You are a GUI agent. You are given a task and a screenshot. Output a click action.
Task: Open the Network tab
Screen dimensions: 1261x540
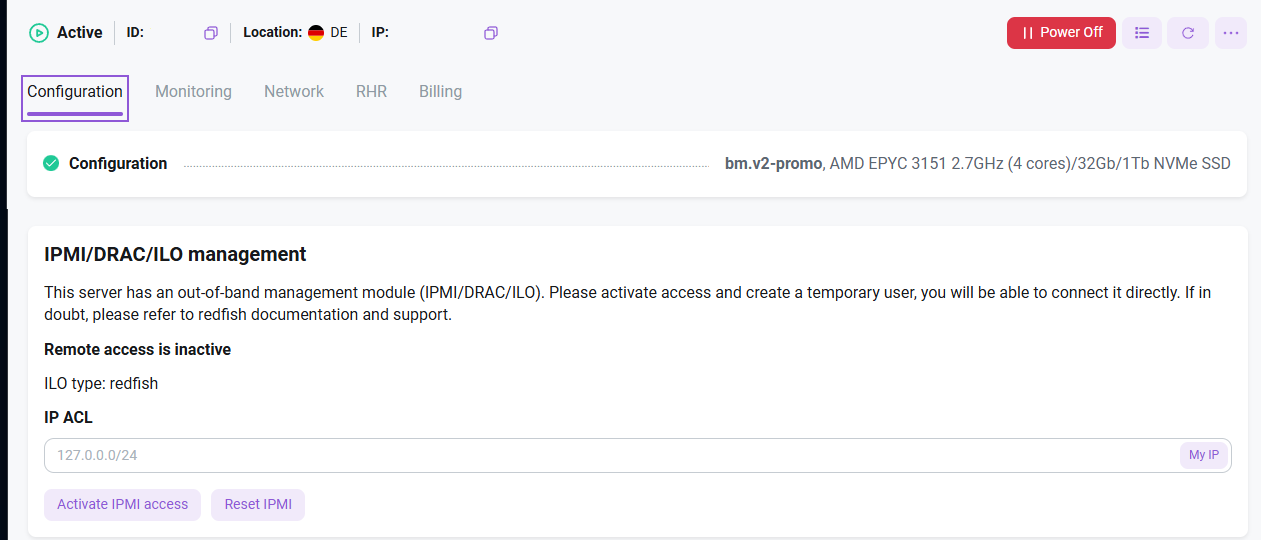click(x=294, y=91)
